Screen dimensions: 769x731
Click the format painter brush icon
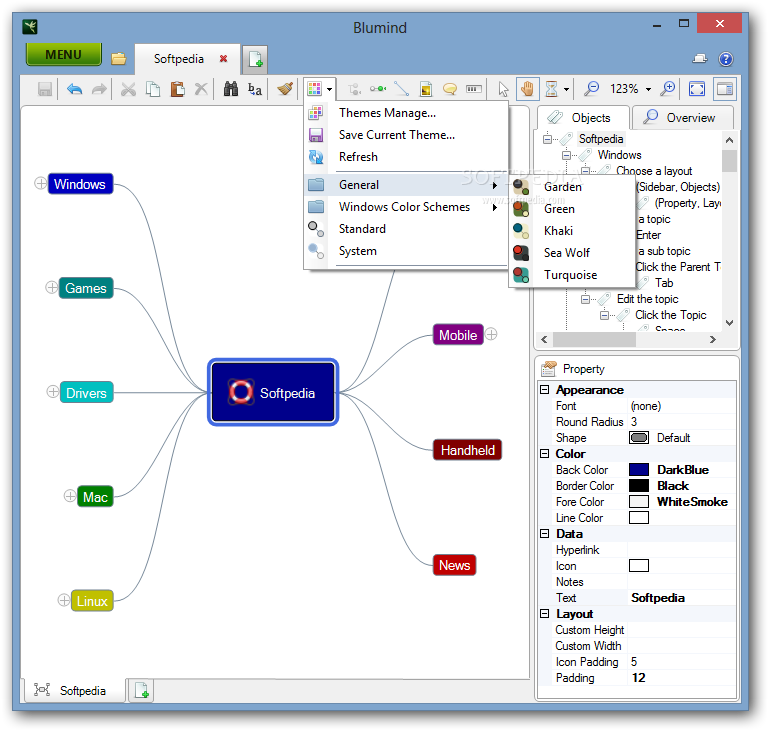284,89
